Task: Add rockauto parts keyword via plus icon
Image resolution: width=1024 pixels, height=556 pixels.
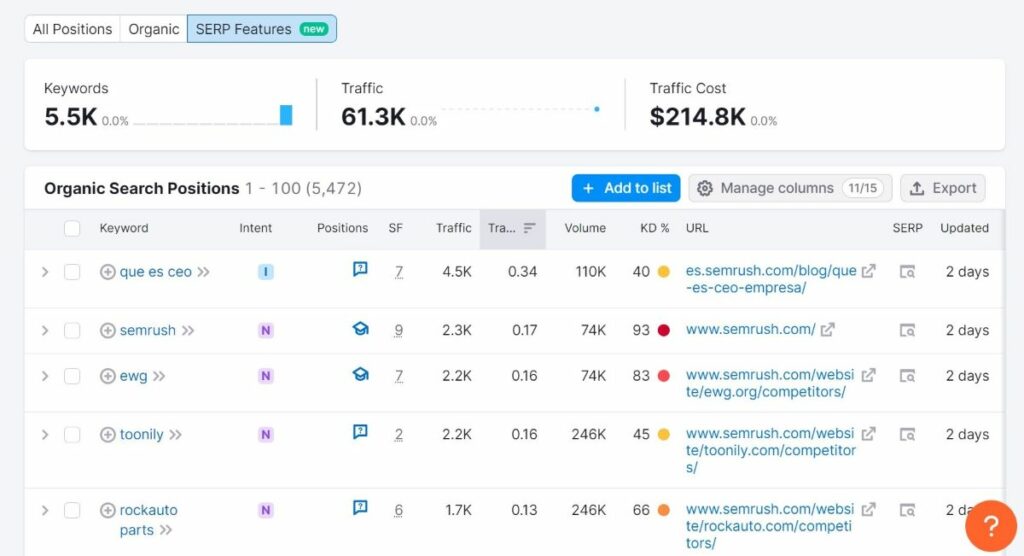Action: pyautogui.click(x=108, y=510)
